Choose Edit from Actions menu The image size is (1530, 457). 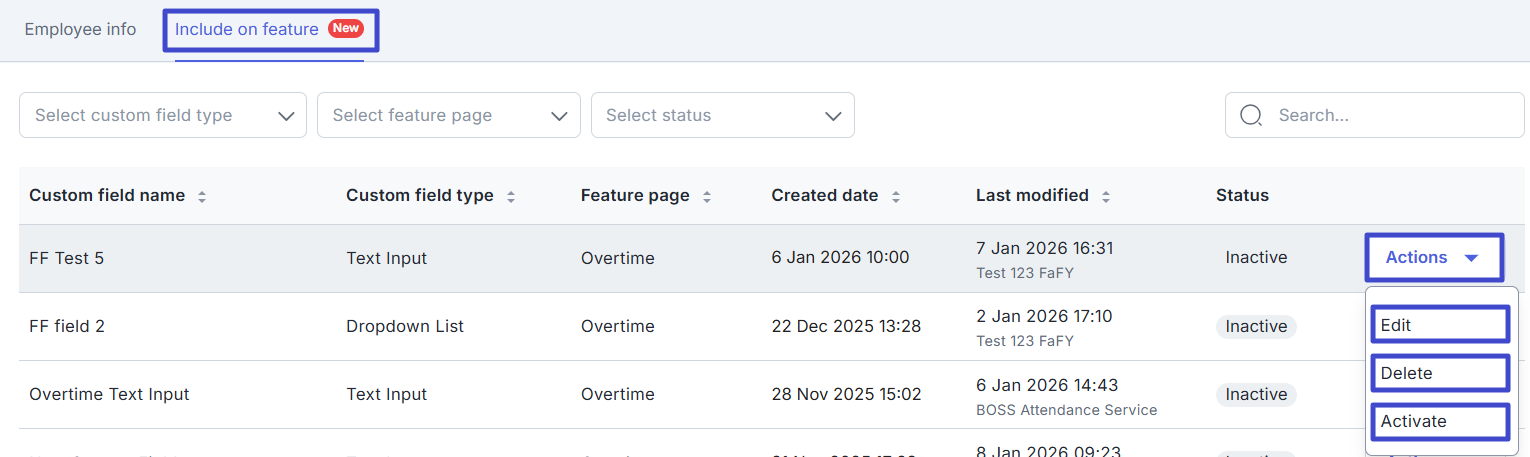pyautogui.click(x=1438, y=325)
